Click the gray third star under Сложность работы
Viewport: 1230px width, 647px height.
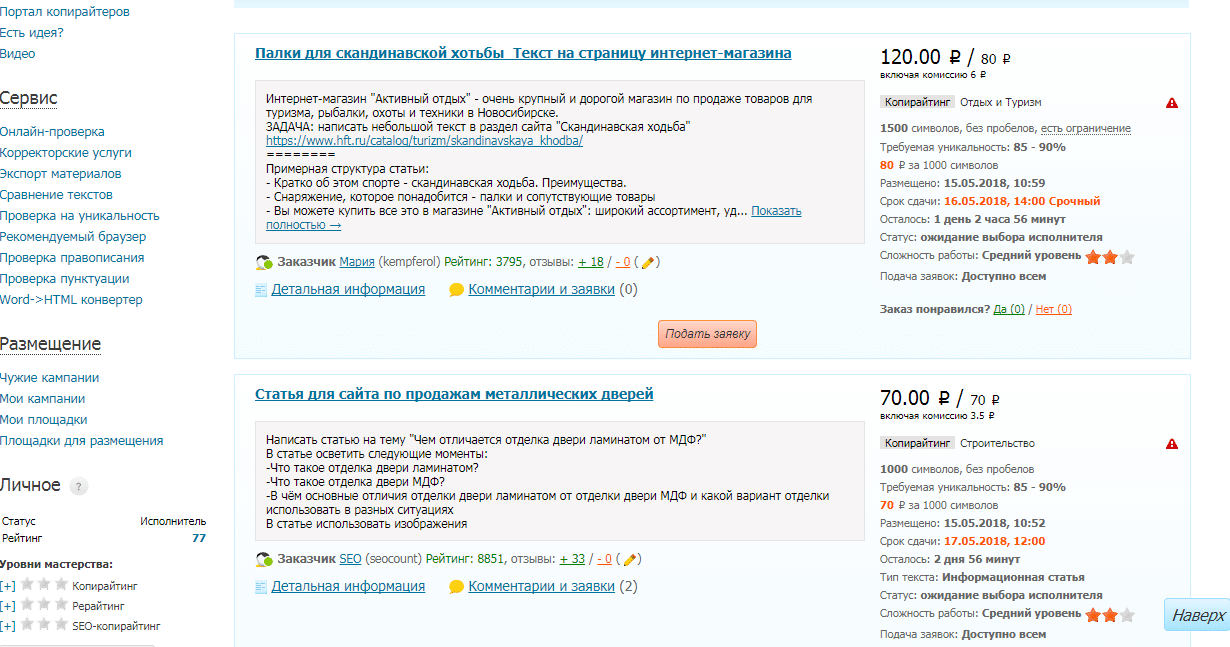pyautogui.click(x=1128, y=256)
